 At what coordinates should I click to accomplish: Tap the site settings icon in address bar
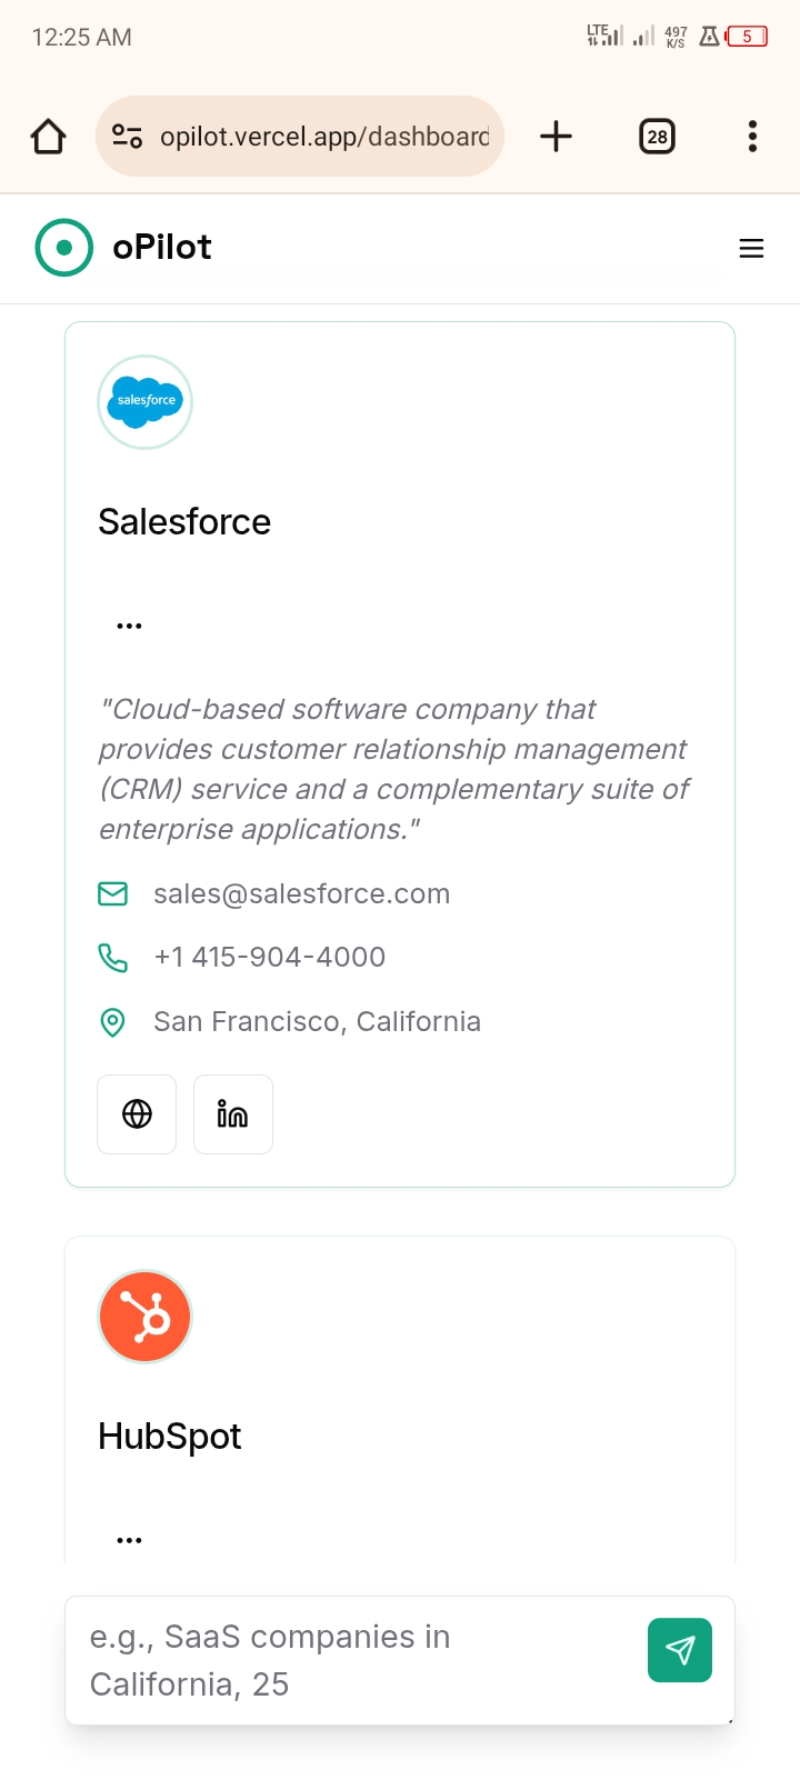(127, 137)
